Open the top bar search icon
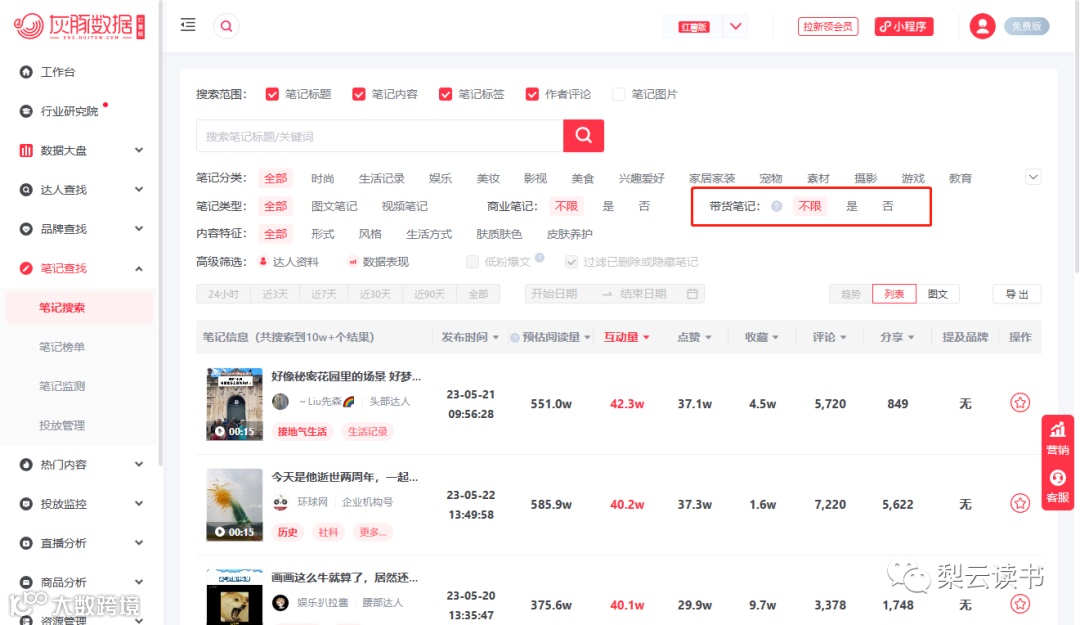 (x=226, y=26)
